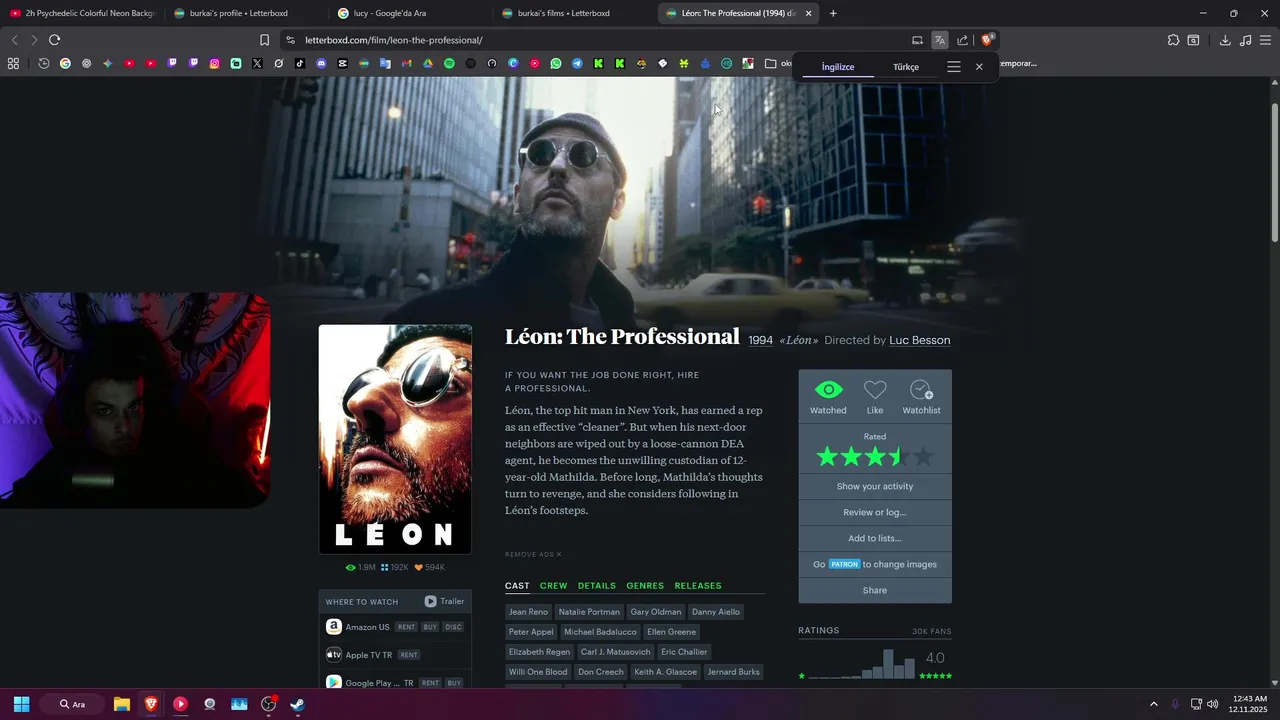Select İngilizce language tab
This screenshot has height=720, width=1280.
pos(838,66)
